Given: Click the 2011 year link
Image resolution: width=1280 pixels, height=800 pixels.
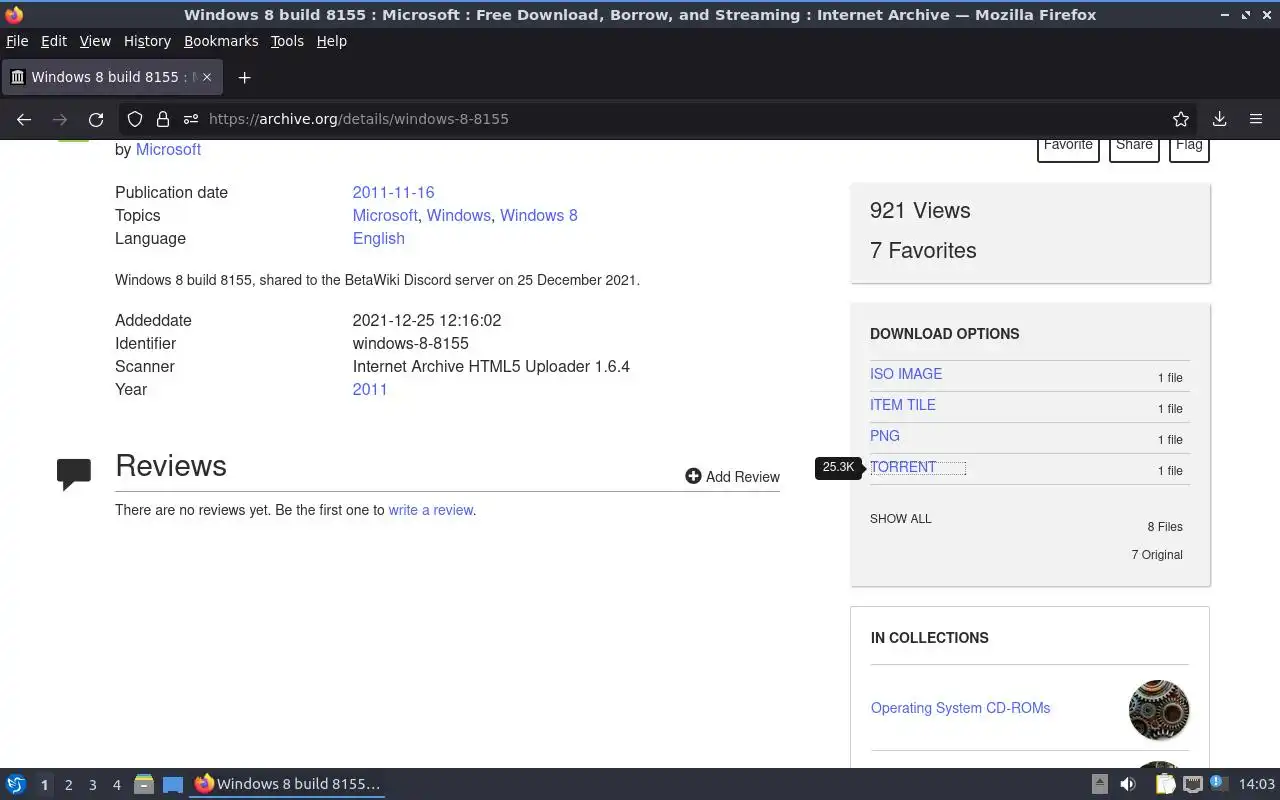Looking at the screenshot, I should point(370,389).
